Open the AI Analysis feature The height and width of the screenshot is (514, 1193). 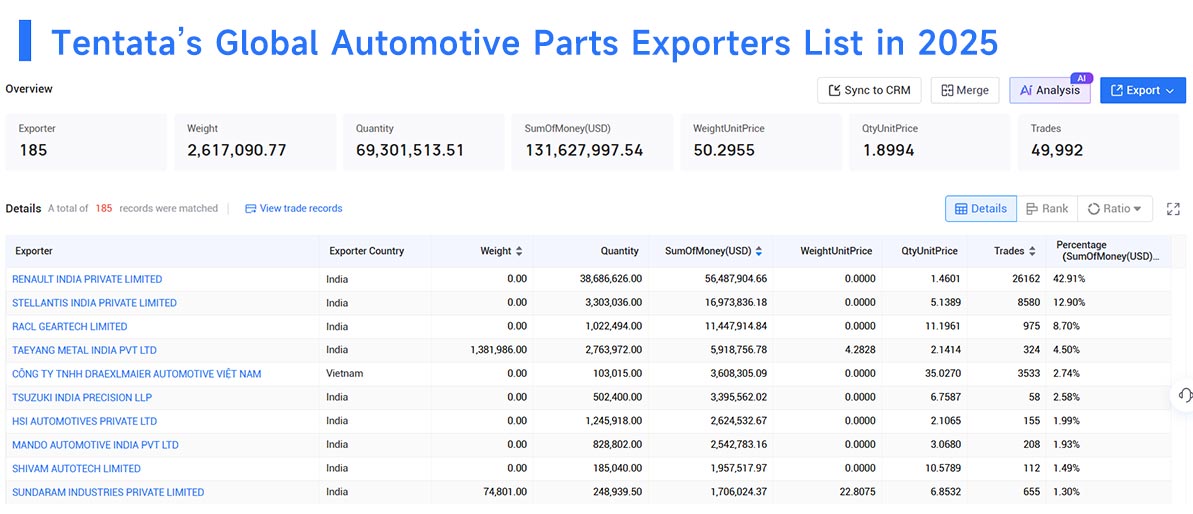(x=1050, y=90)
